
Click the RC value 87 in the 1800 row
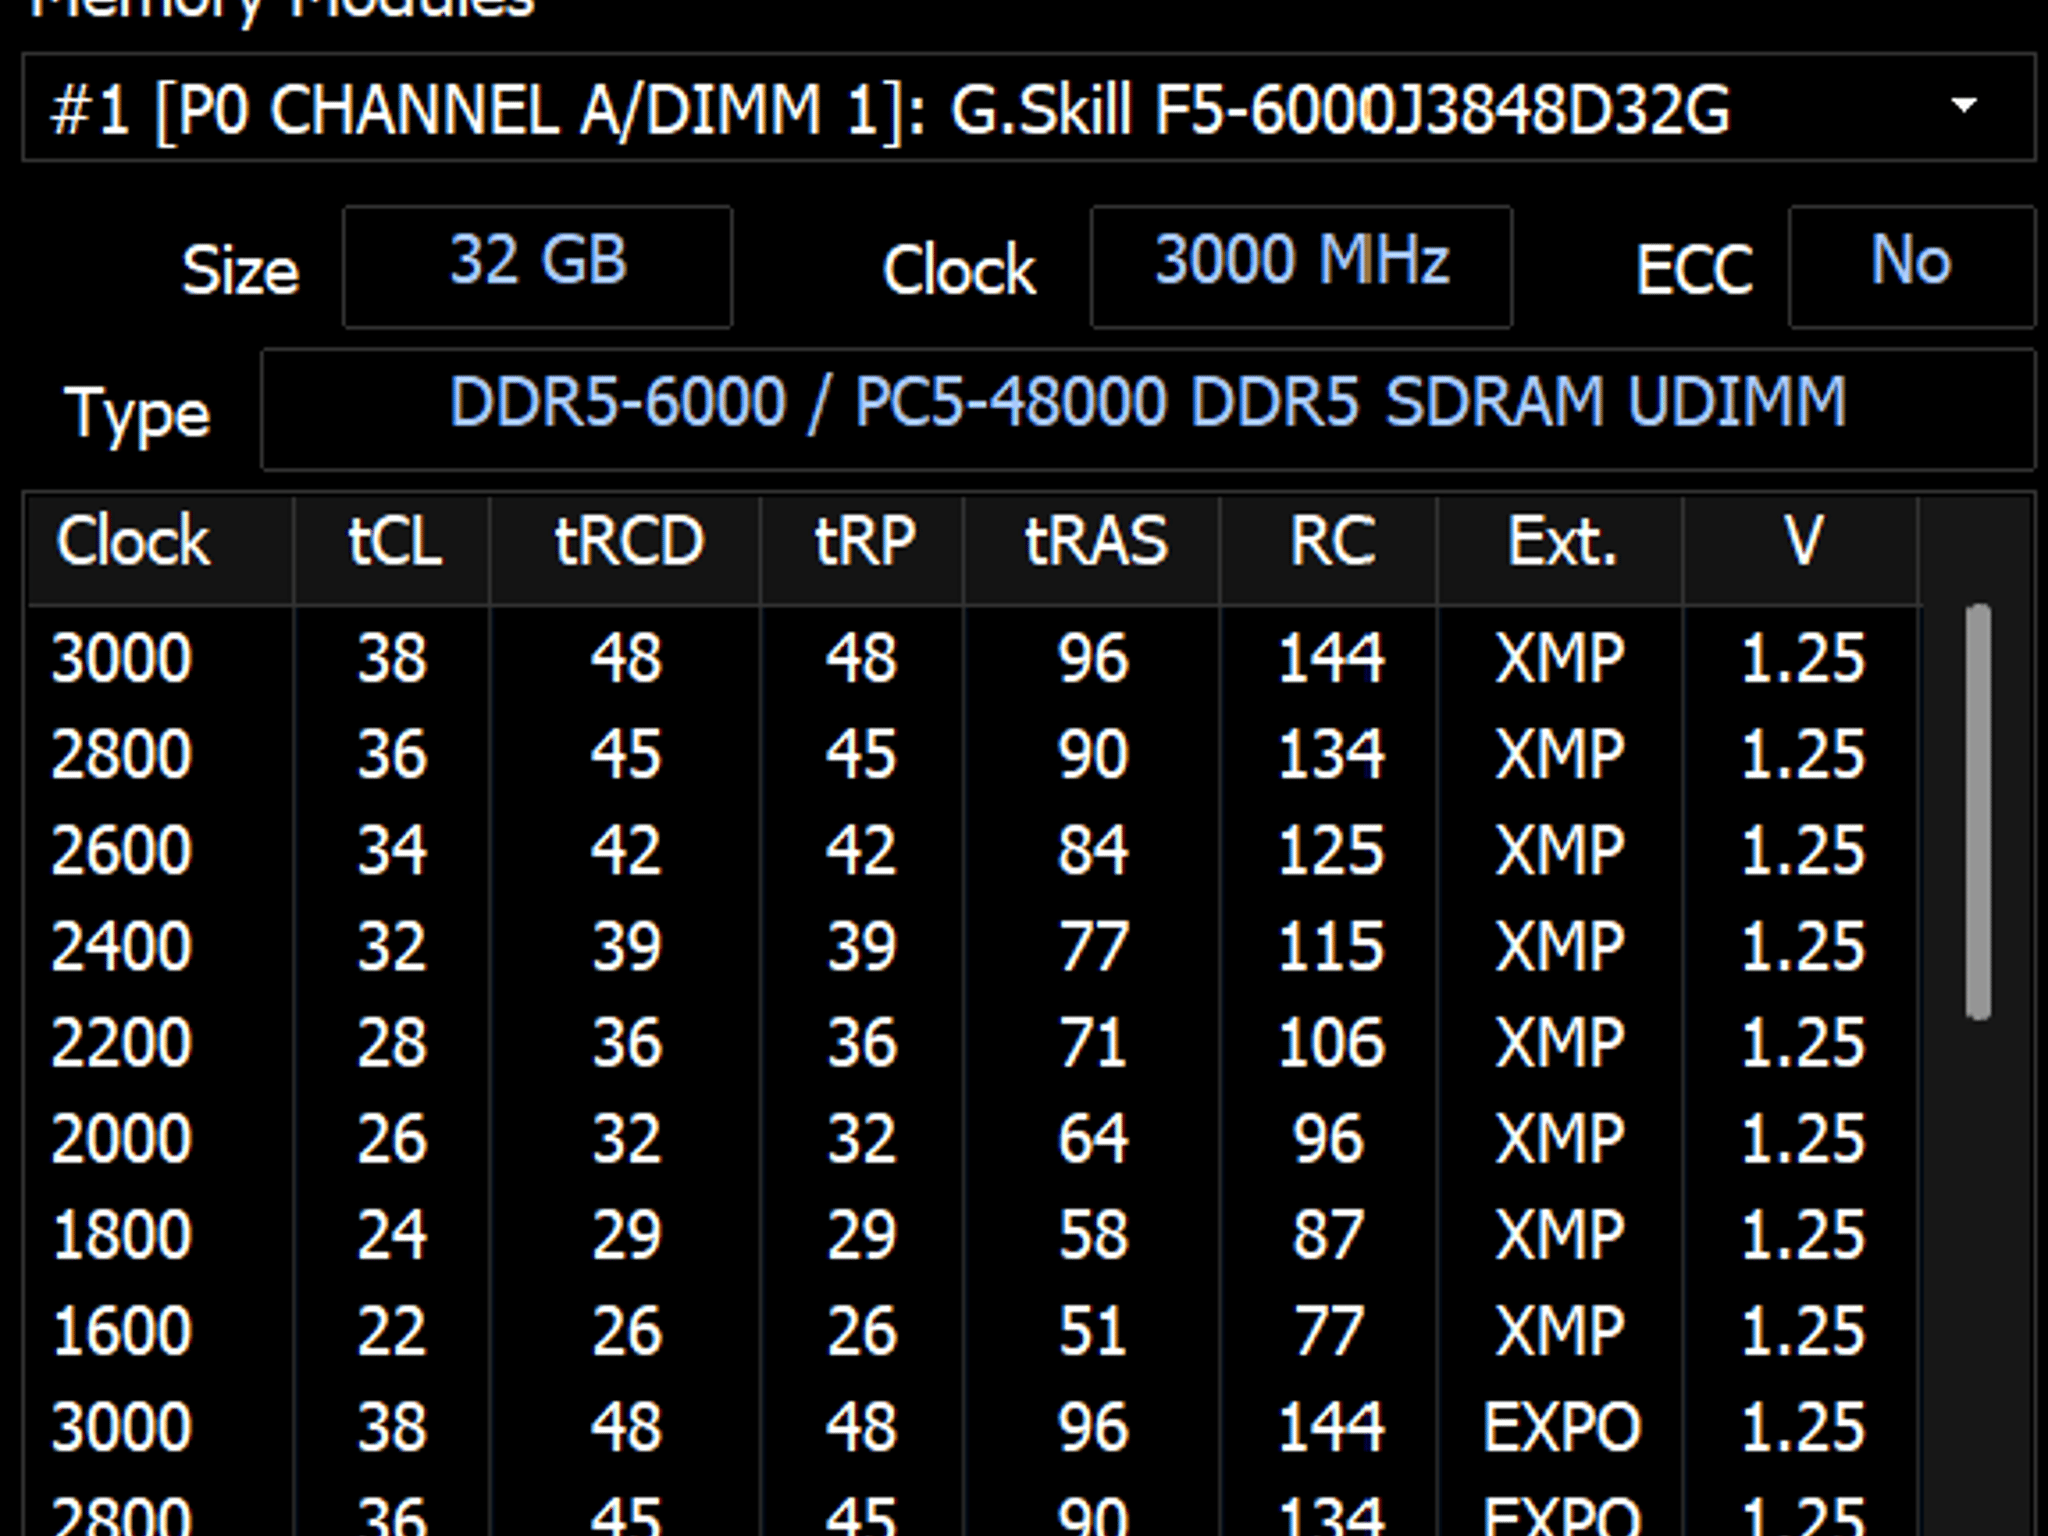point(1329,1235)
